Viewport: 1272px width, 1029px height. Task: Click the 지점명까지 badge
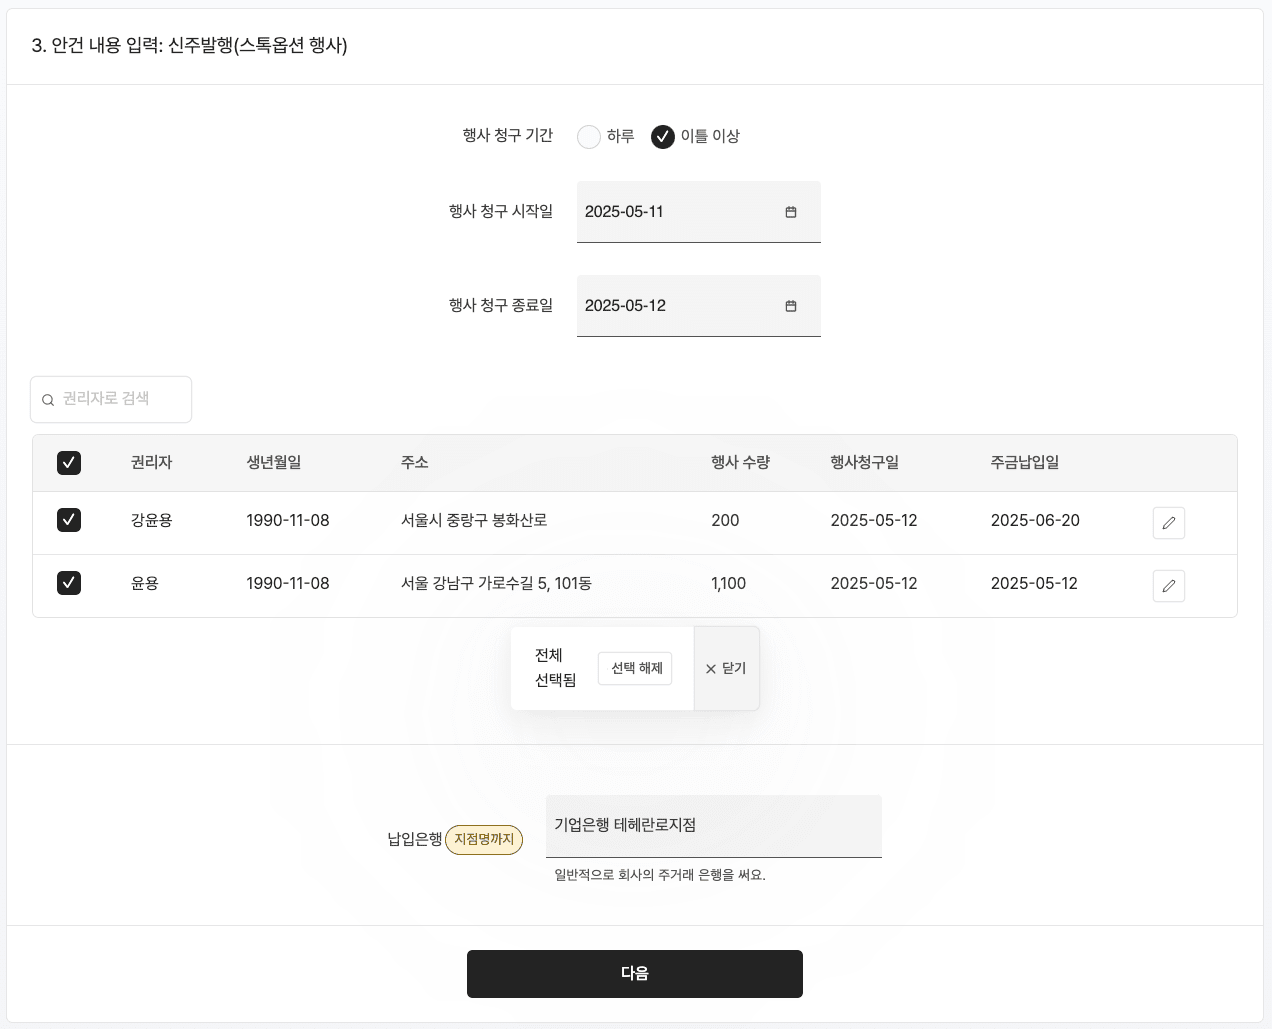(484, 839)
